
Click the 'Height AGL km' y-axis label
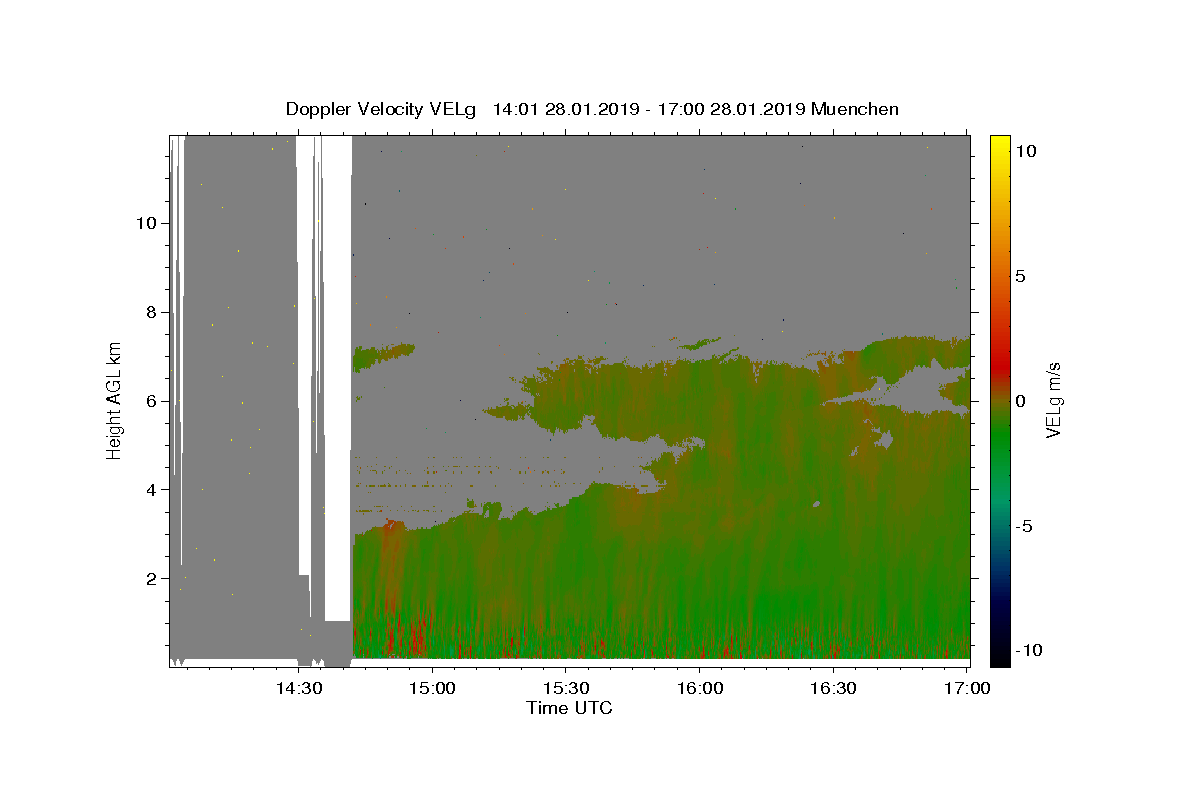point(115,400)
